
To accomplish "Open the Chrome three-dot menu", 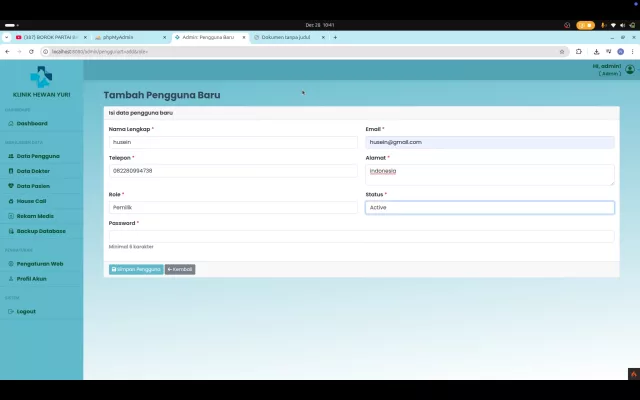I will point(632,52).
